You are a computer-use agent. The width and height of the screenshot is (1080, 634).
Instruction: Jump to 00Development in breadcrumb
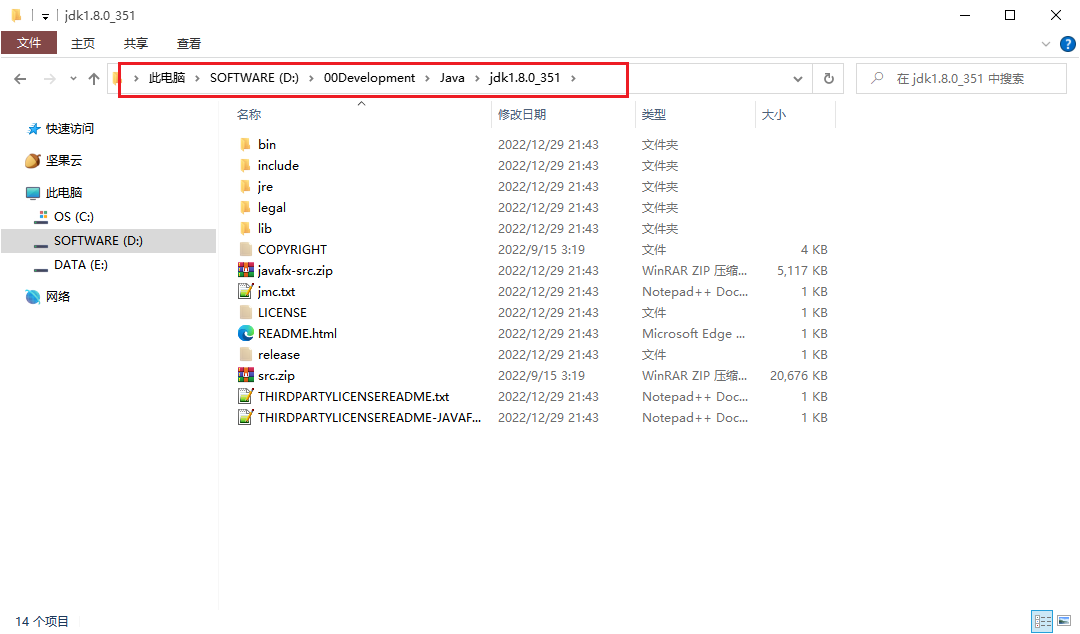point(369,78)
